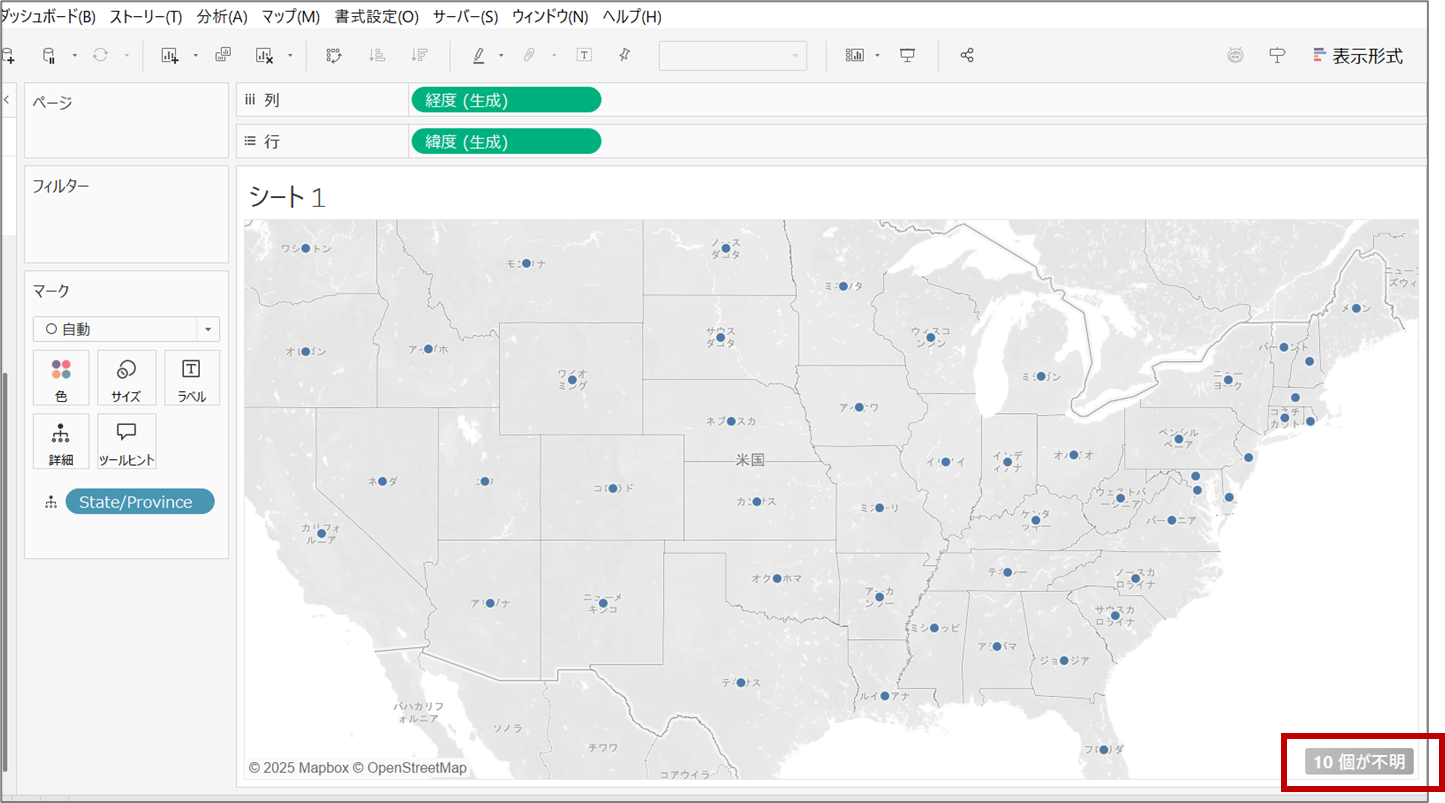Open the マップ(M) menu
This screenshot has width=1445, height=803.
pos(291,17)
